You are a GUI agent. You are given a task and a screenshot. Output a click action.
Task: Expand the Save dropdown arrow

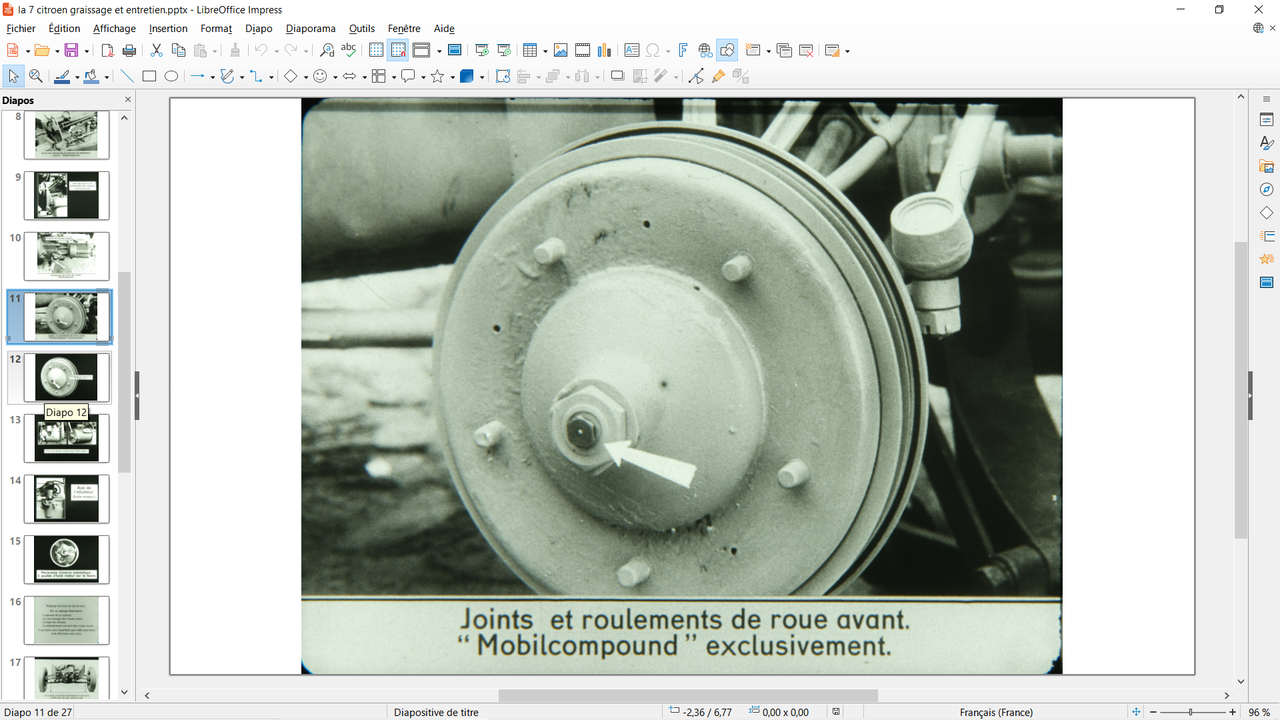click(86, 51)
